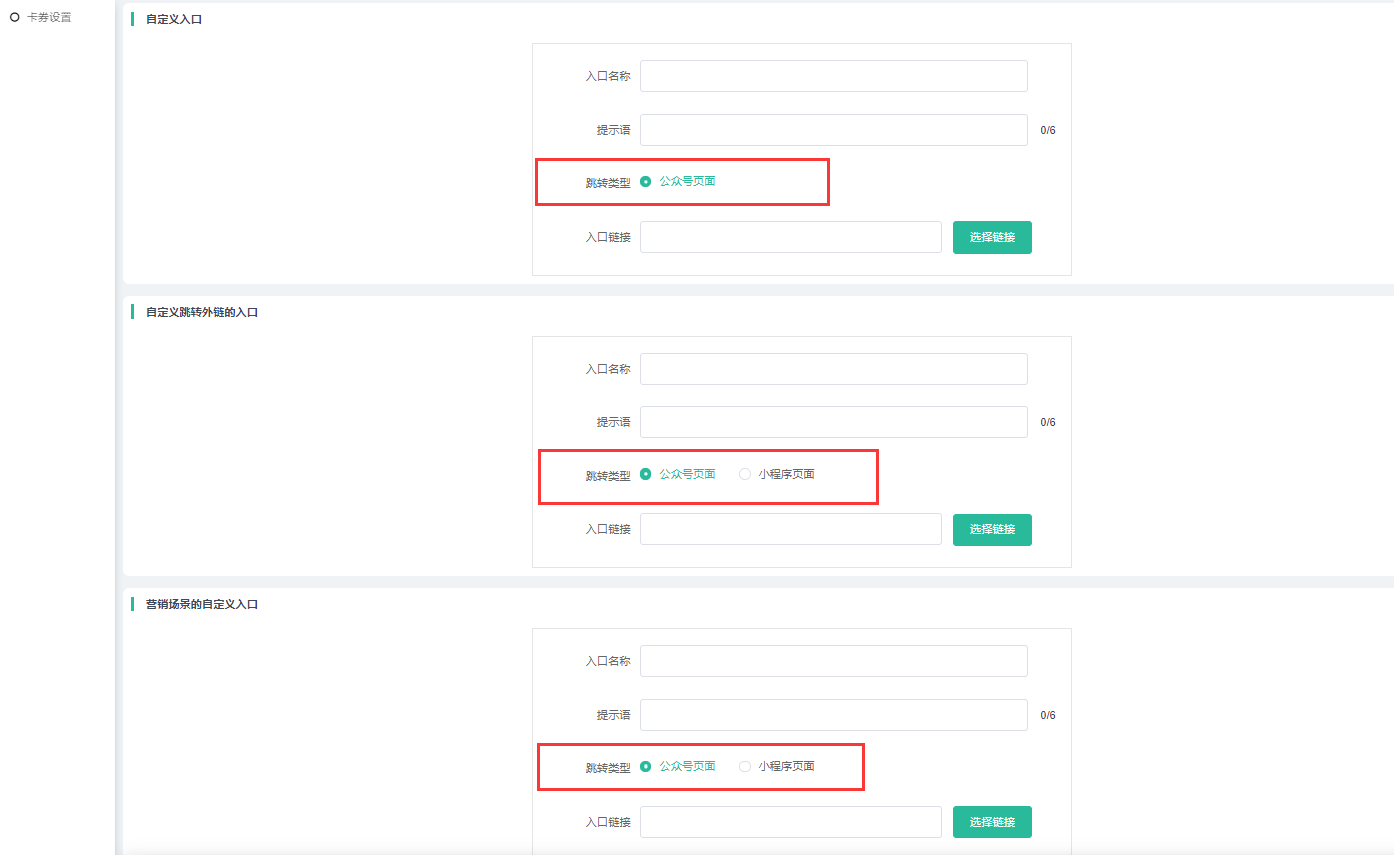Click the circle icon beside 卡券设置
The image size is (1394, 855).
pos(15,17)
